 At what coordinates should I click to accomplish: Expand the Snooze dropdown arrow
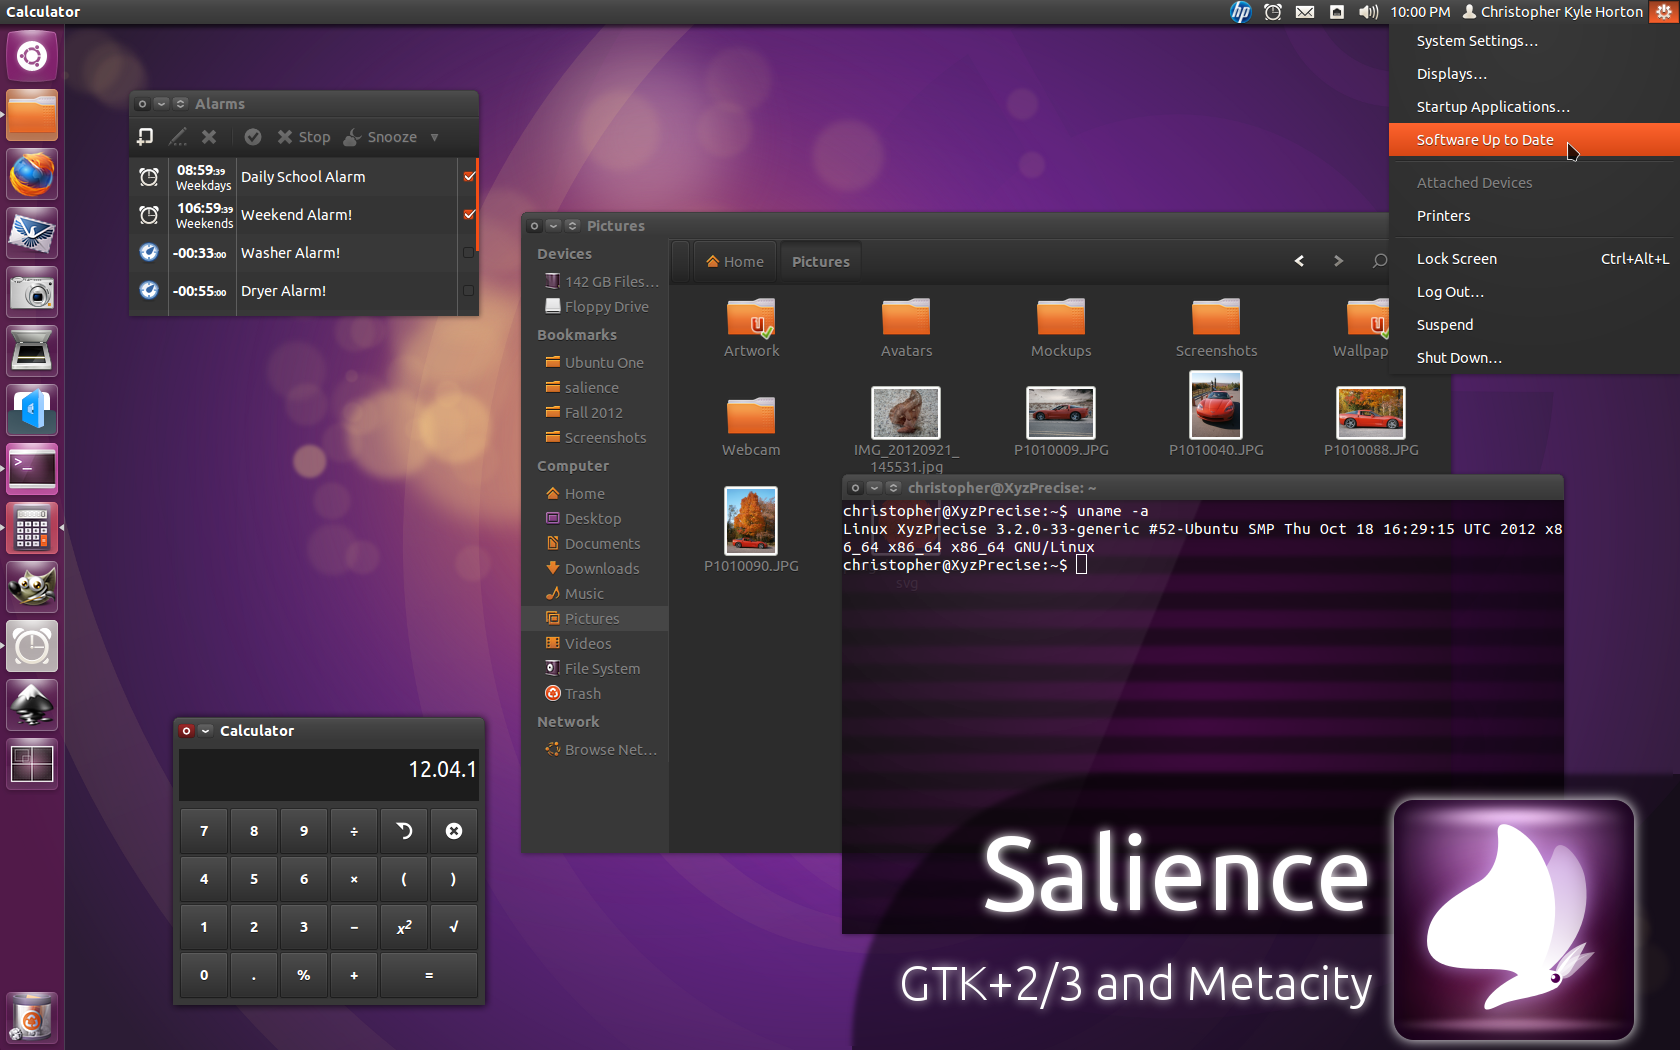pyautogui.click(x=435, y=137)
